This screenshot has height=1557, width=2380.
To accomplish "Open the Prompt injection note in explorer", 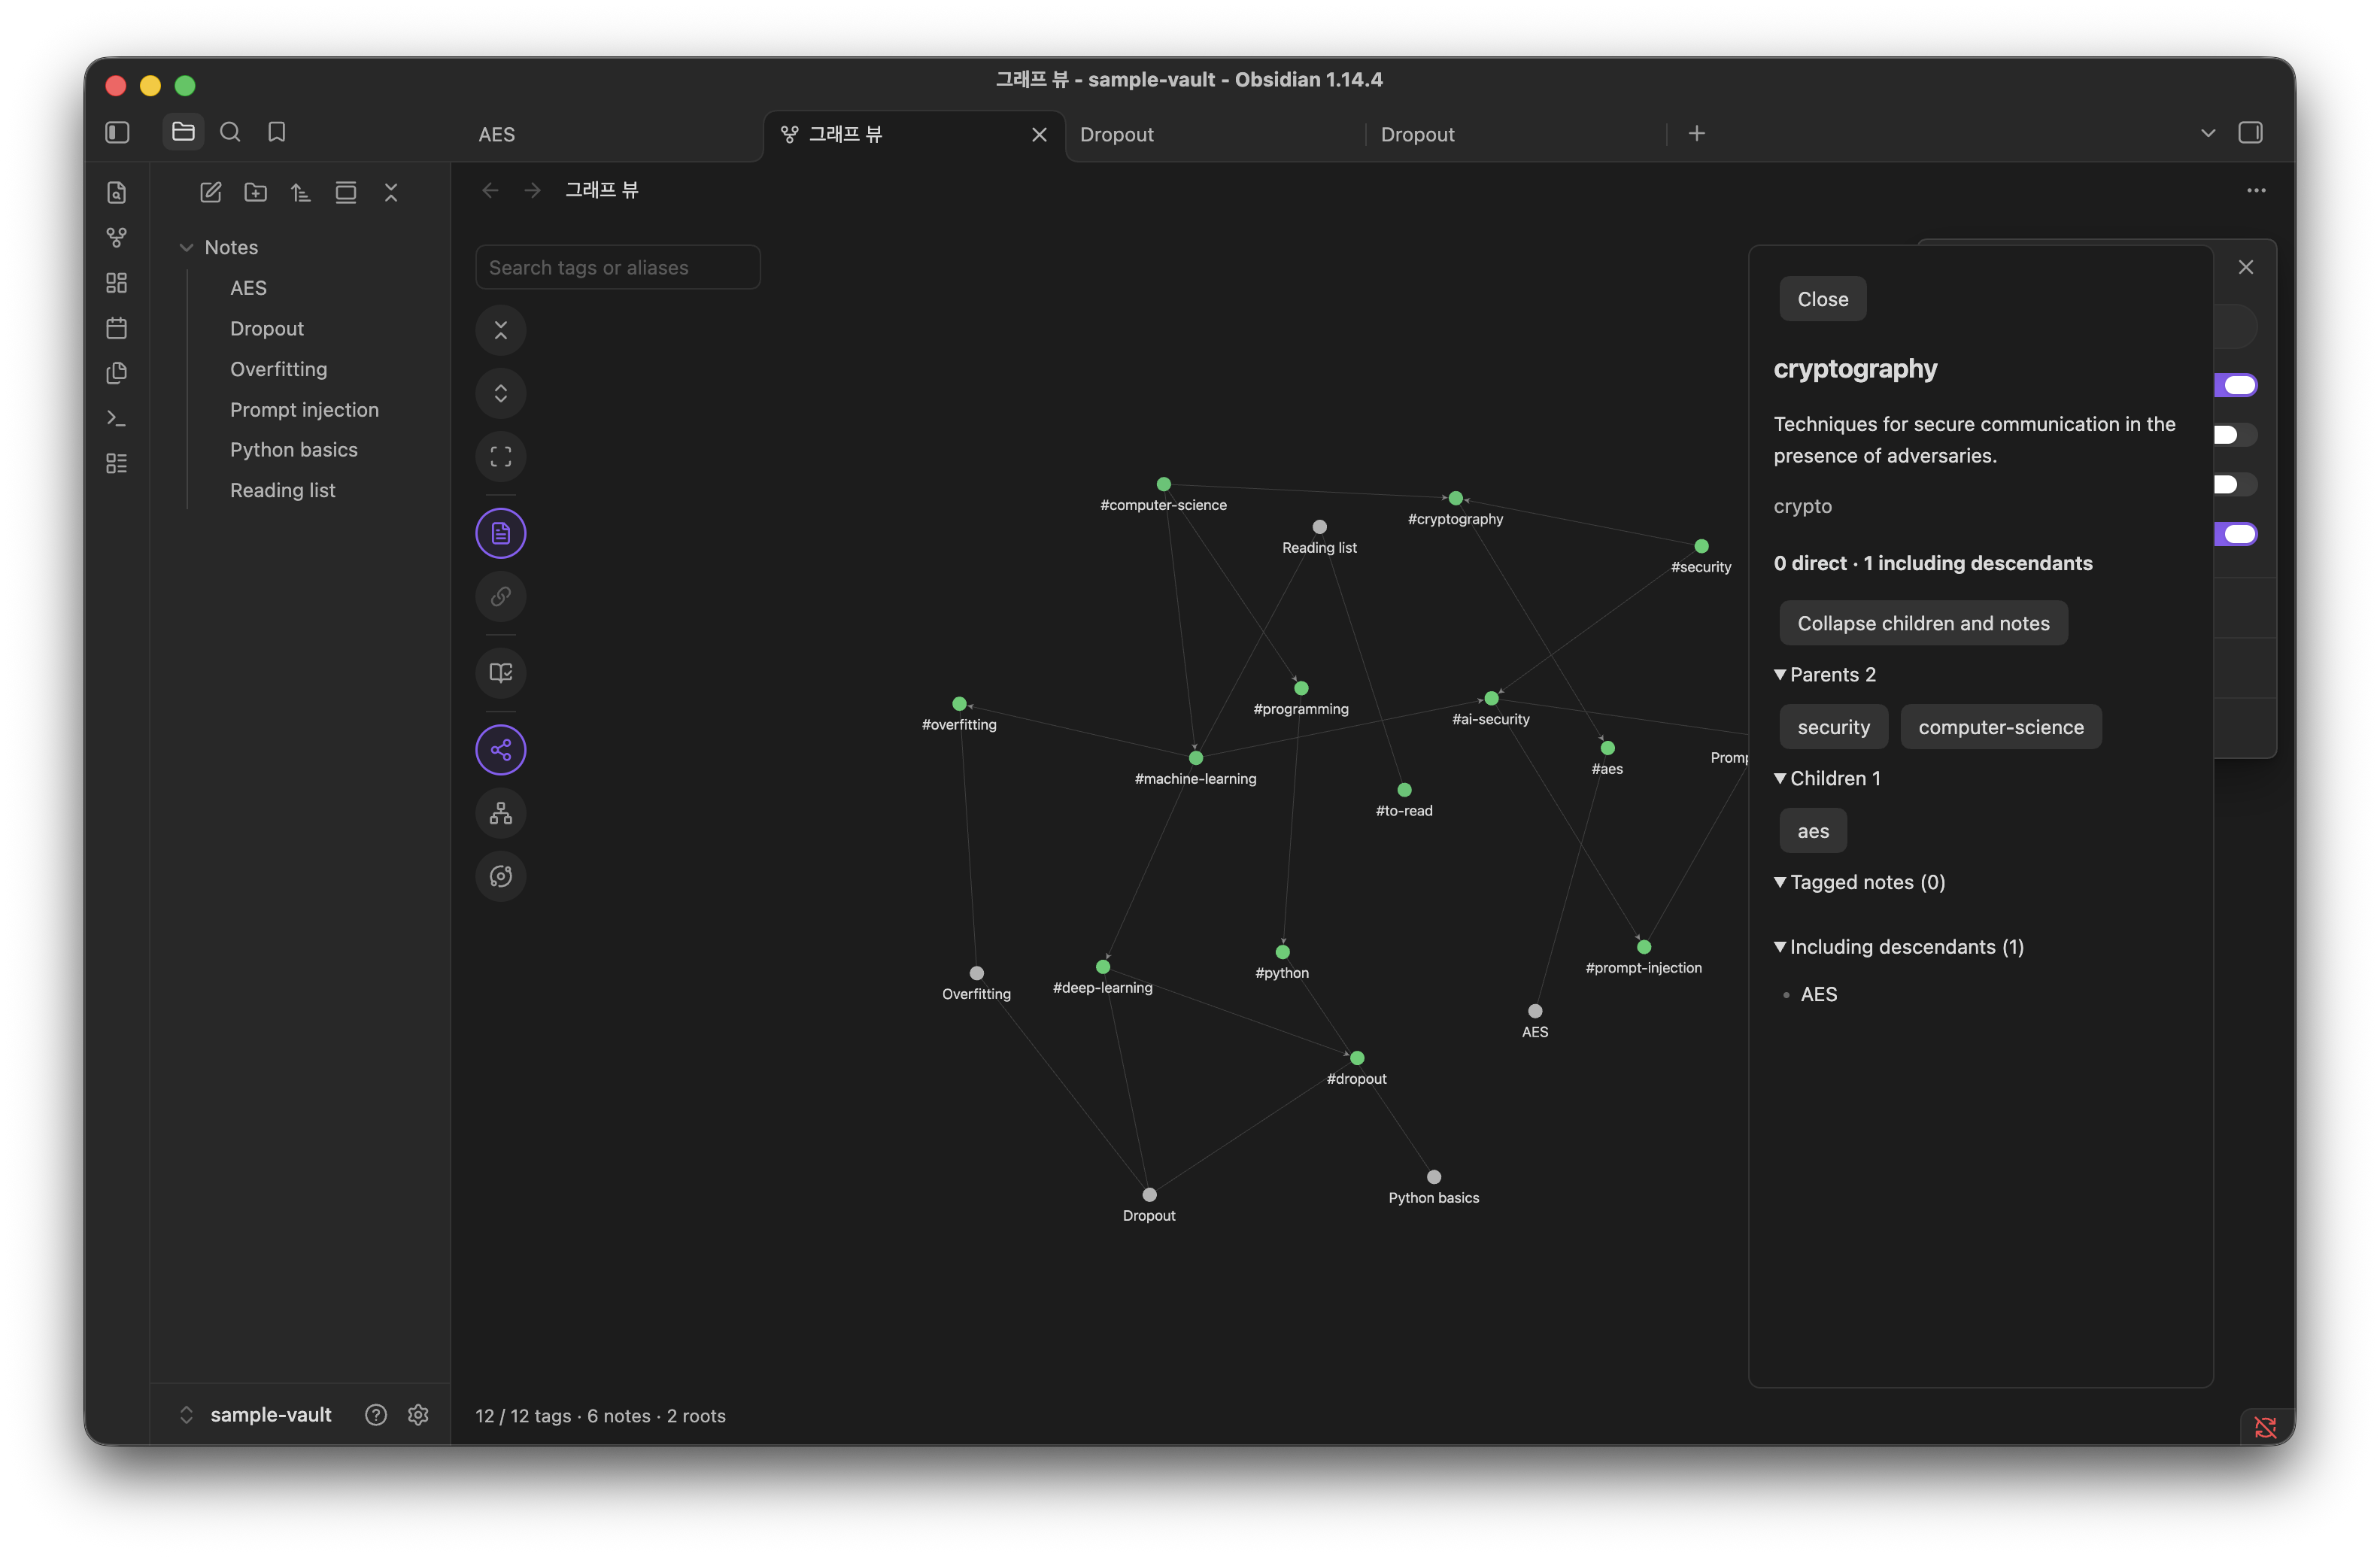I will [x=304, y=409].
